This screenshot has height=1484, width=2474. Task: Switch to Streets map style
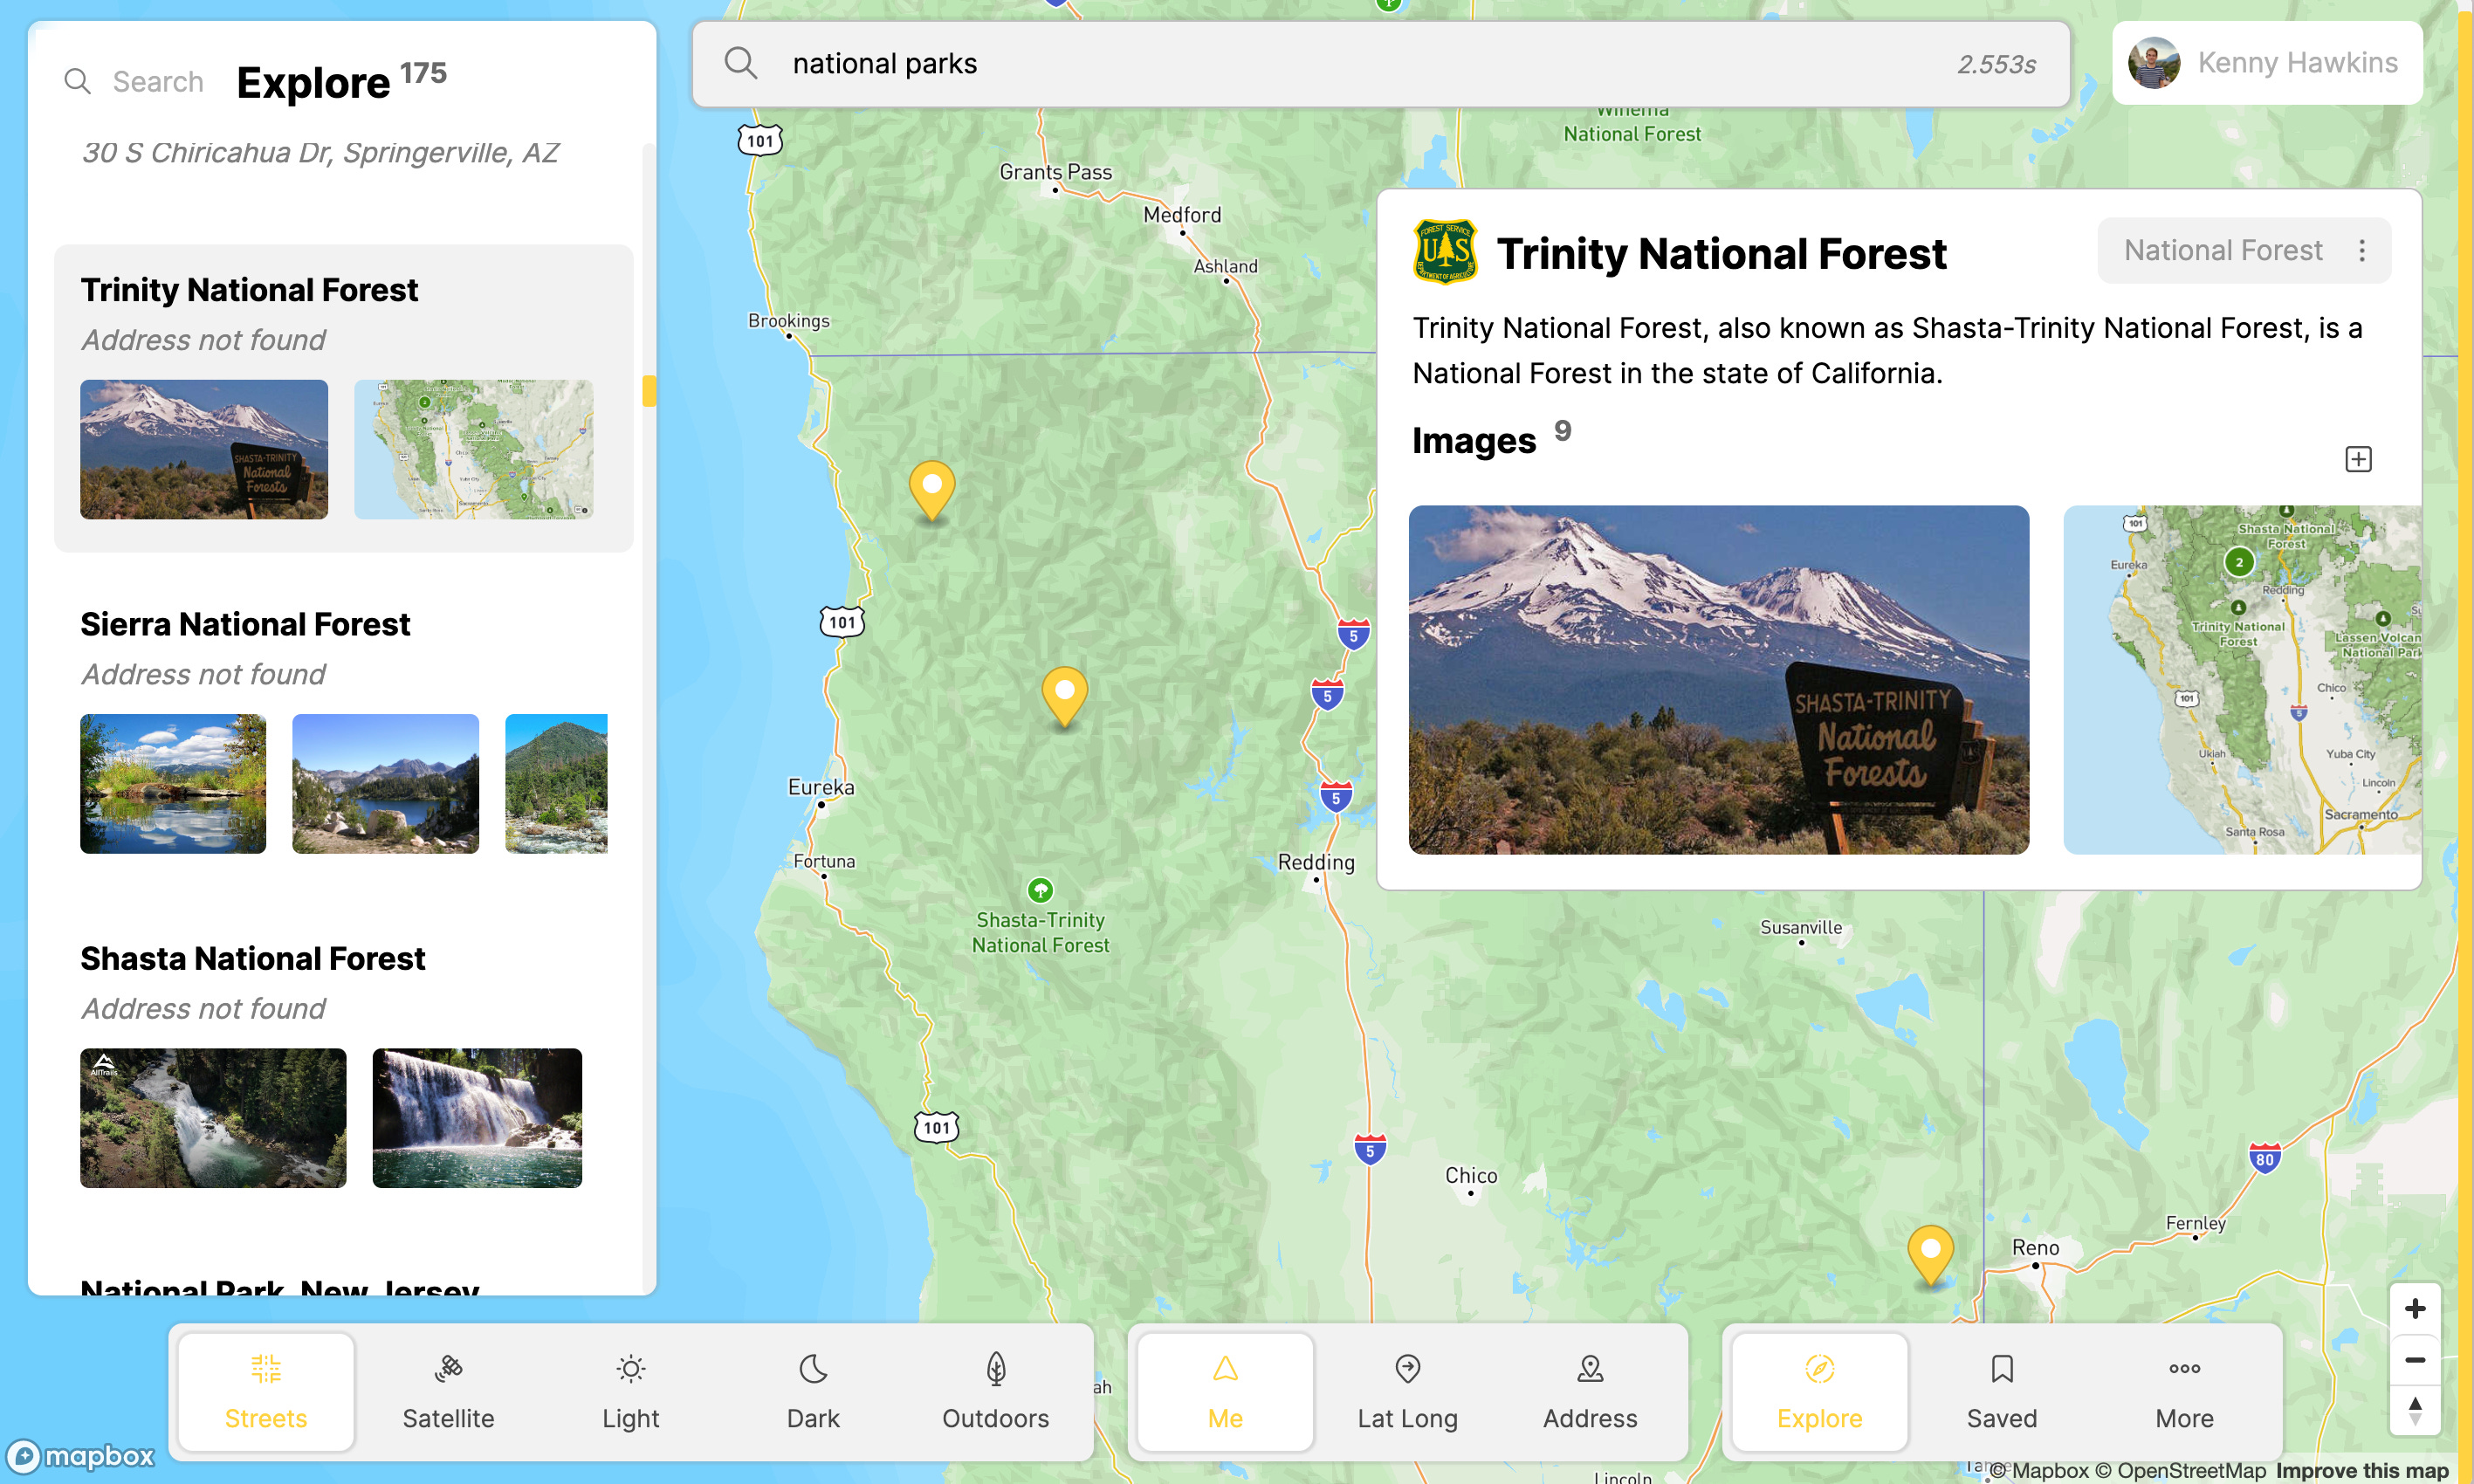[x=266, y=1391]
